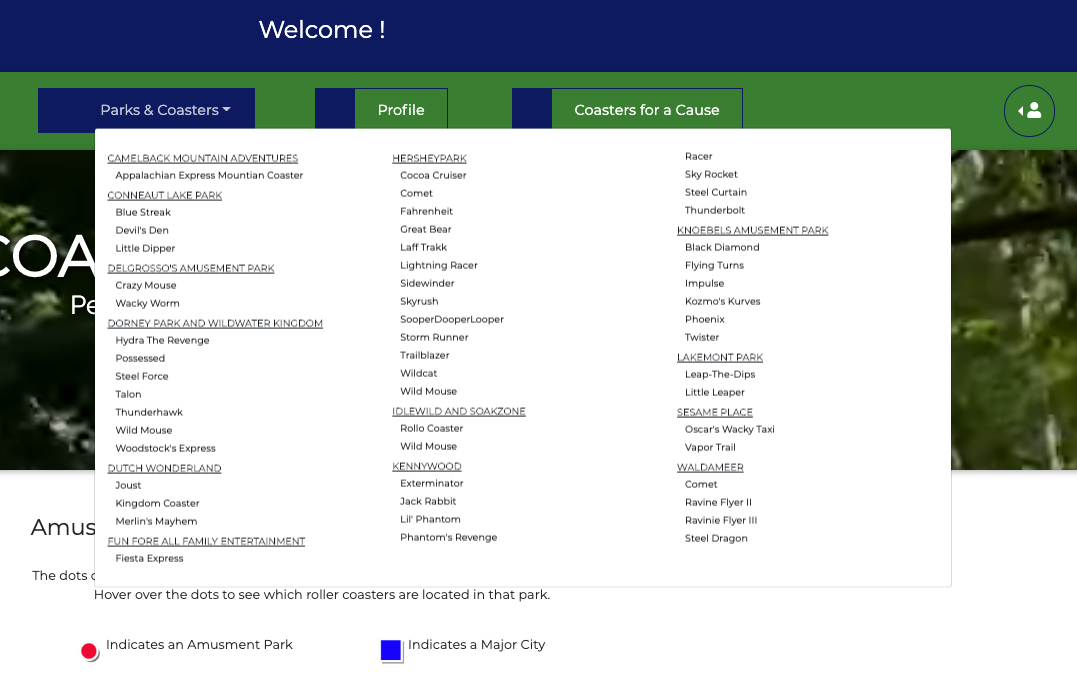Select Exterminator coaster
The width and height of the screenshot is (1077, 688).
[432, 483]
